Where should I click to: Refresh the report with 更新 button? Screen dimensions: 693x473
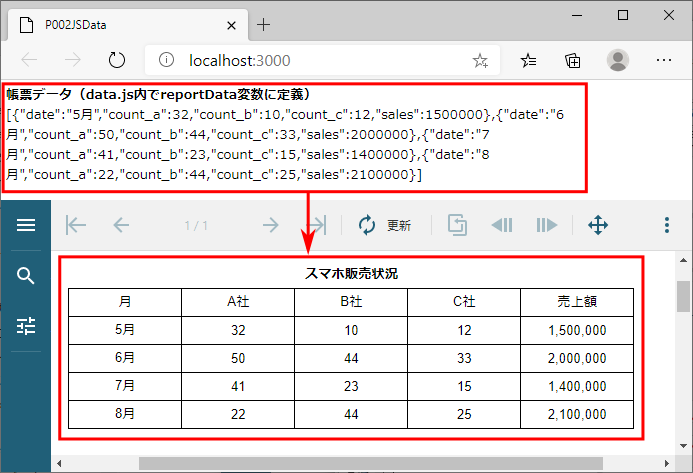point(385,225)
